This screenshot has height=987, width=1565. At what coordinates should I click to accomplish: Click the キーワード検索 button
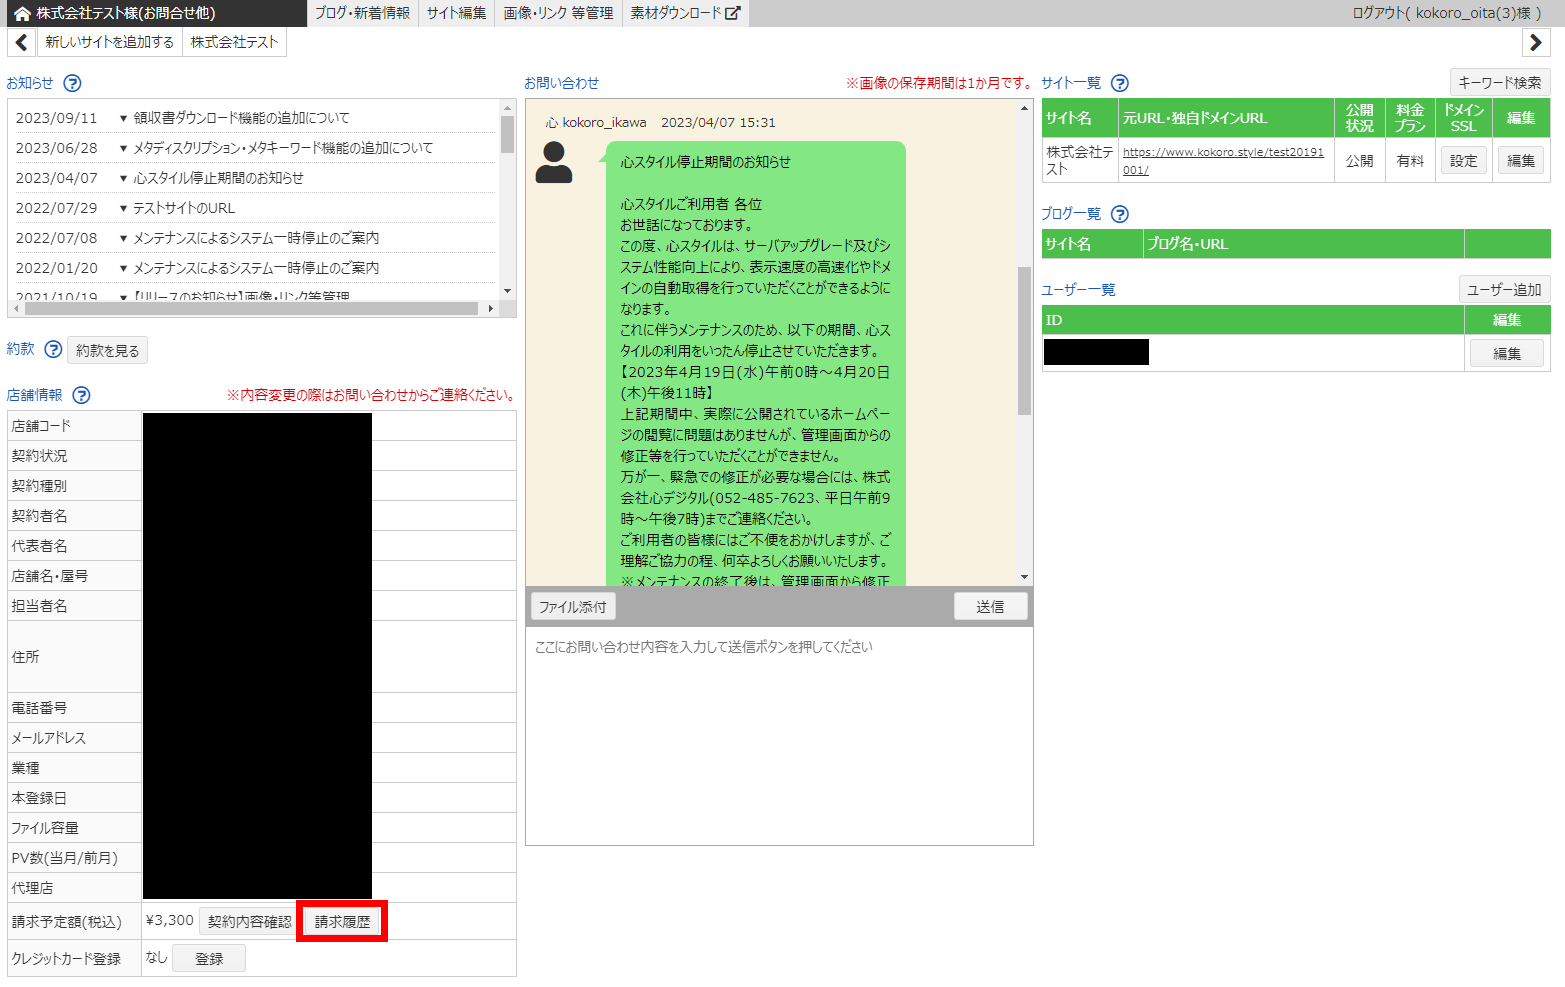tap(1500, 83)
